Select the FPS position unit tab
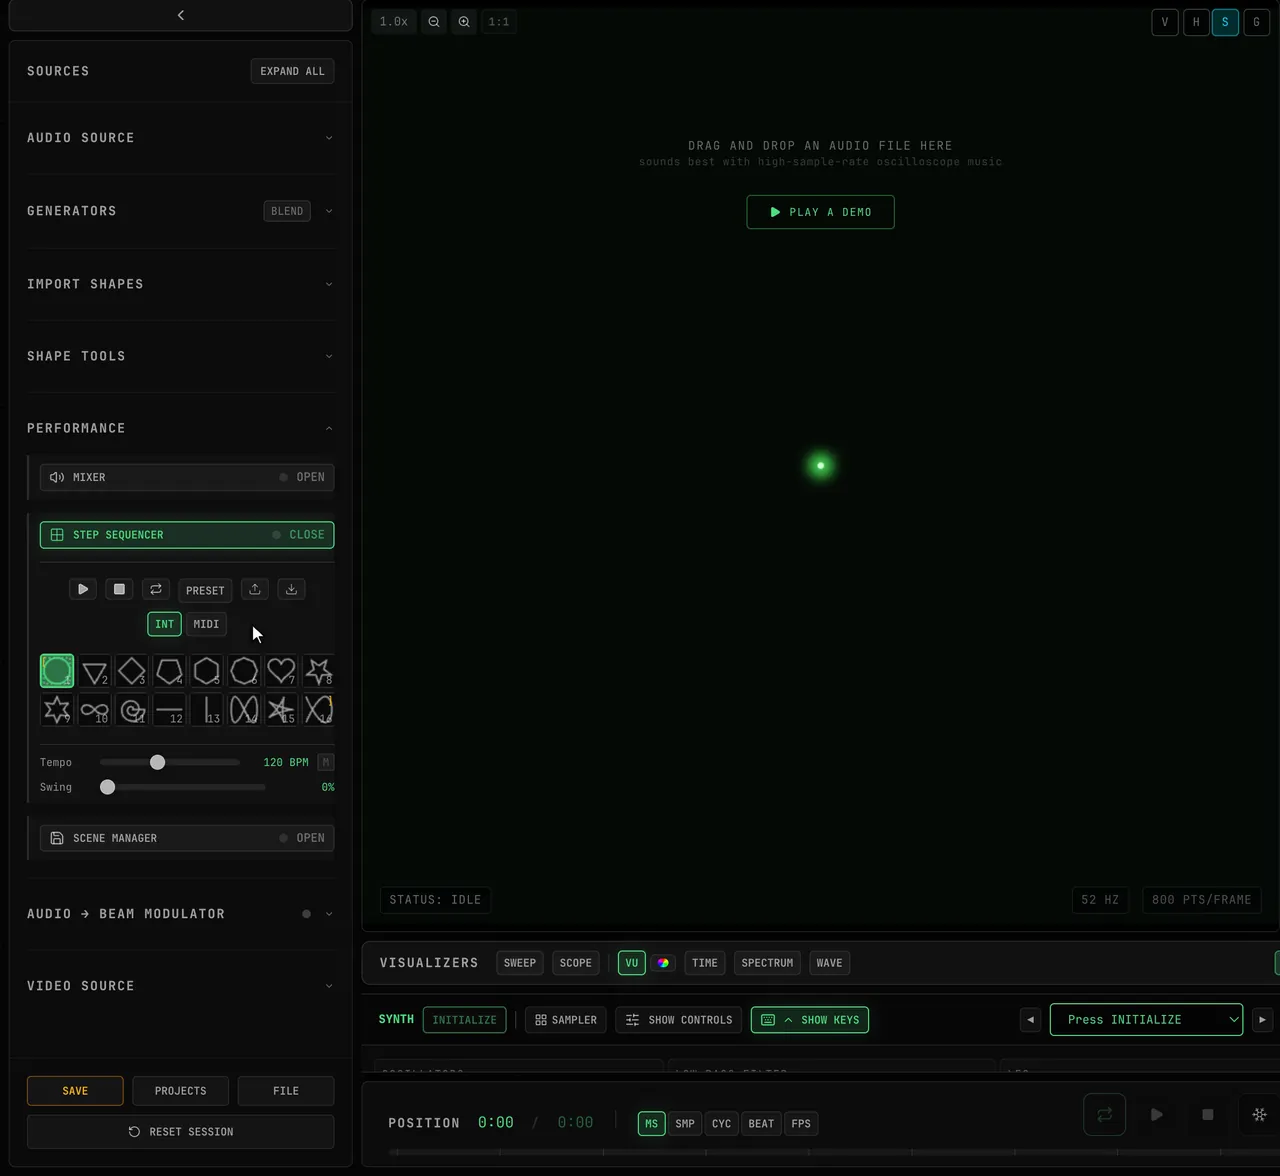The width and height of the screenshot is (1280, 1176). pyautogui.click(x=801, y=1124)
